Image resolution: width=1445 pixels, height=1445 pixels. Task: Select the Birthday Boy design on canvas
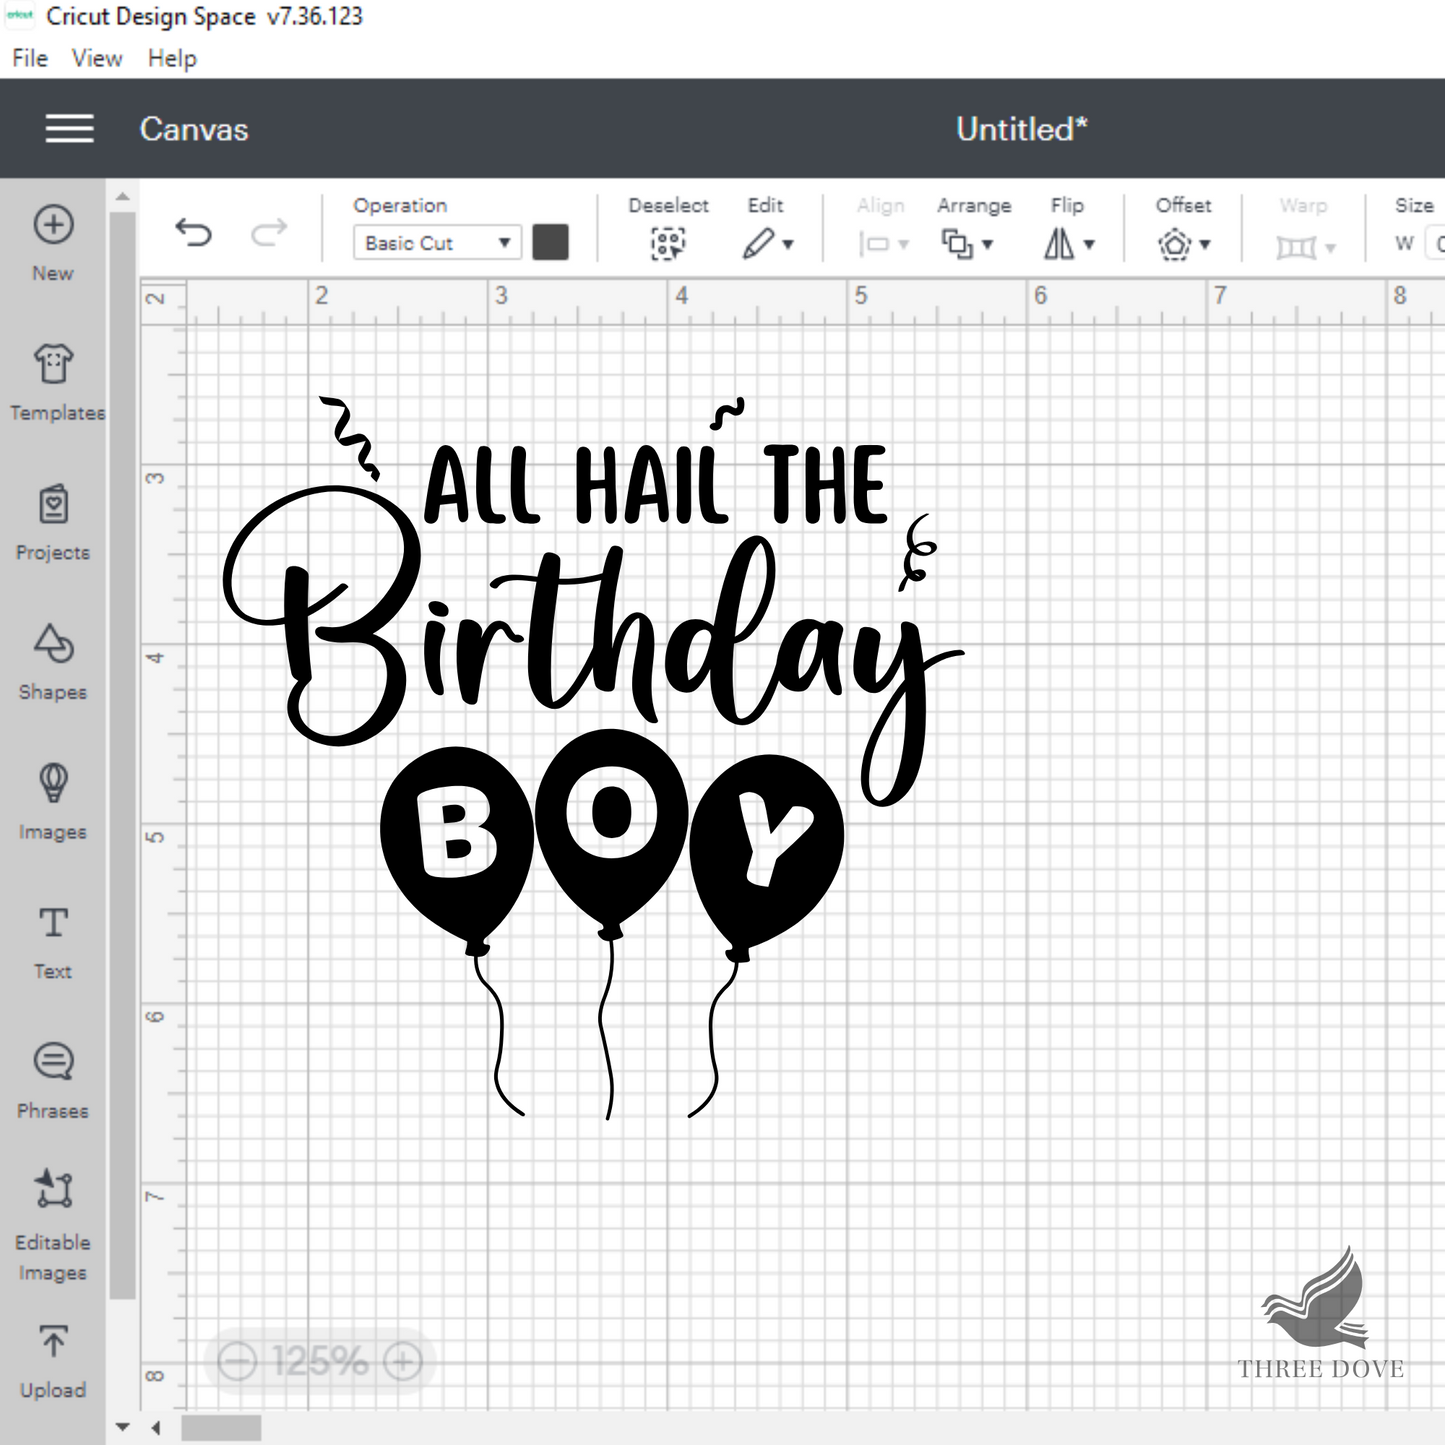(593, 757)
